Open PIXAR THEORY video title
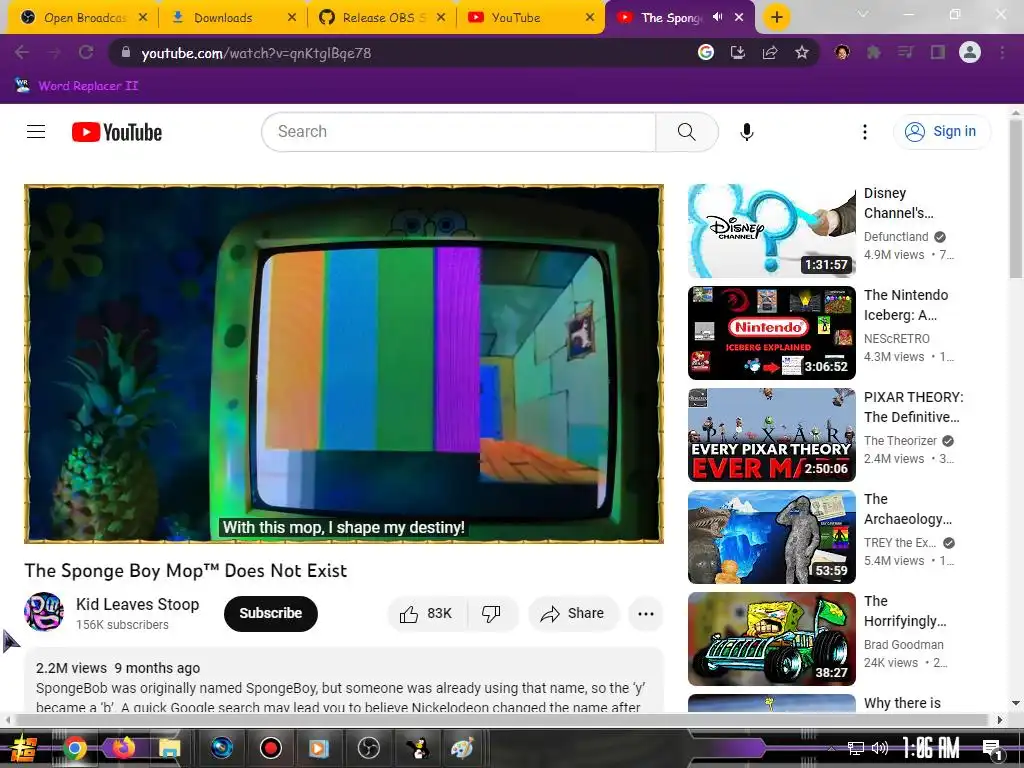 pyautogui.click(x=914, y=407)
